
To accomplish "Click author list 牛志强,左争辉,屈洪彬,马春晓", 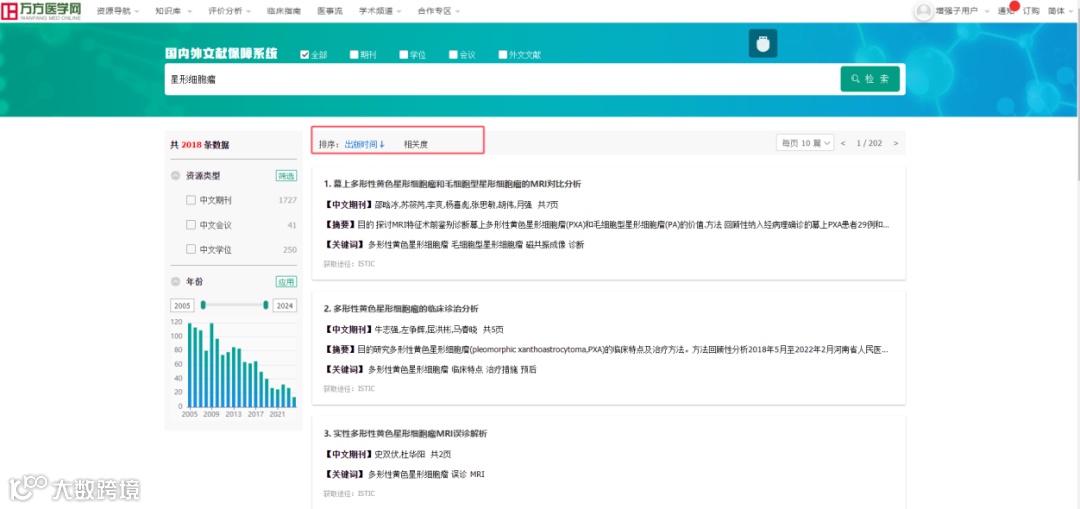I will pyautogui.click(x=425, y=329).
